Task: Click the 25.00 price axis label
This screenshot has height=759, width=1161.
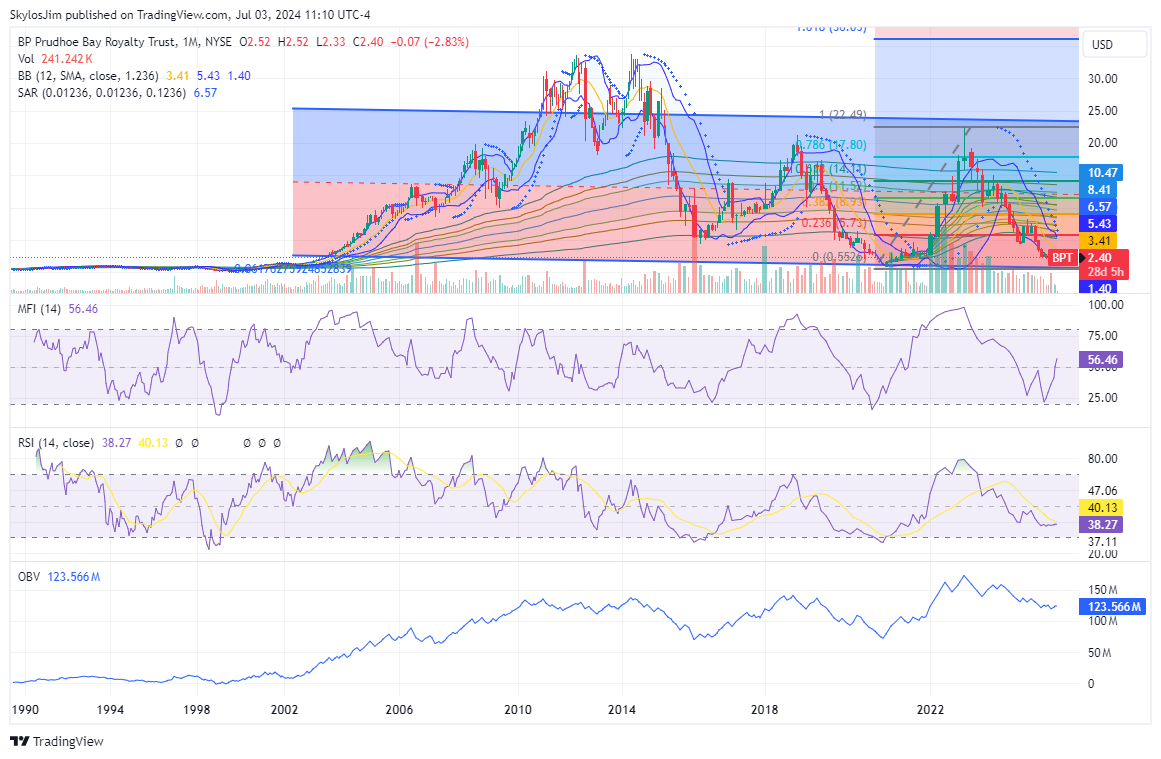Action: point(1103,111)
